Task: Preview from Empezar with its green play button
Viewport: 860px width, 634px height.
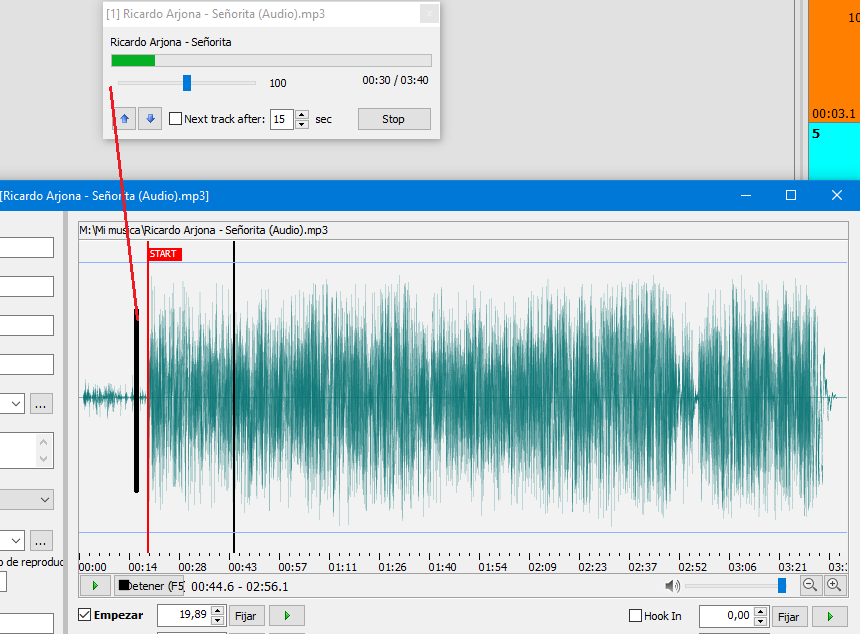Action: point(286,616)
